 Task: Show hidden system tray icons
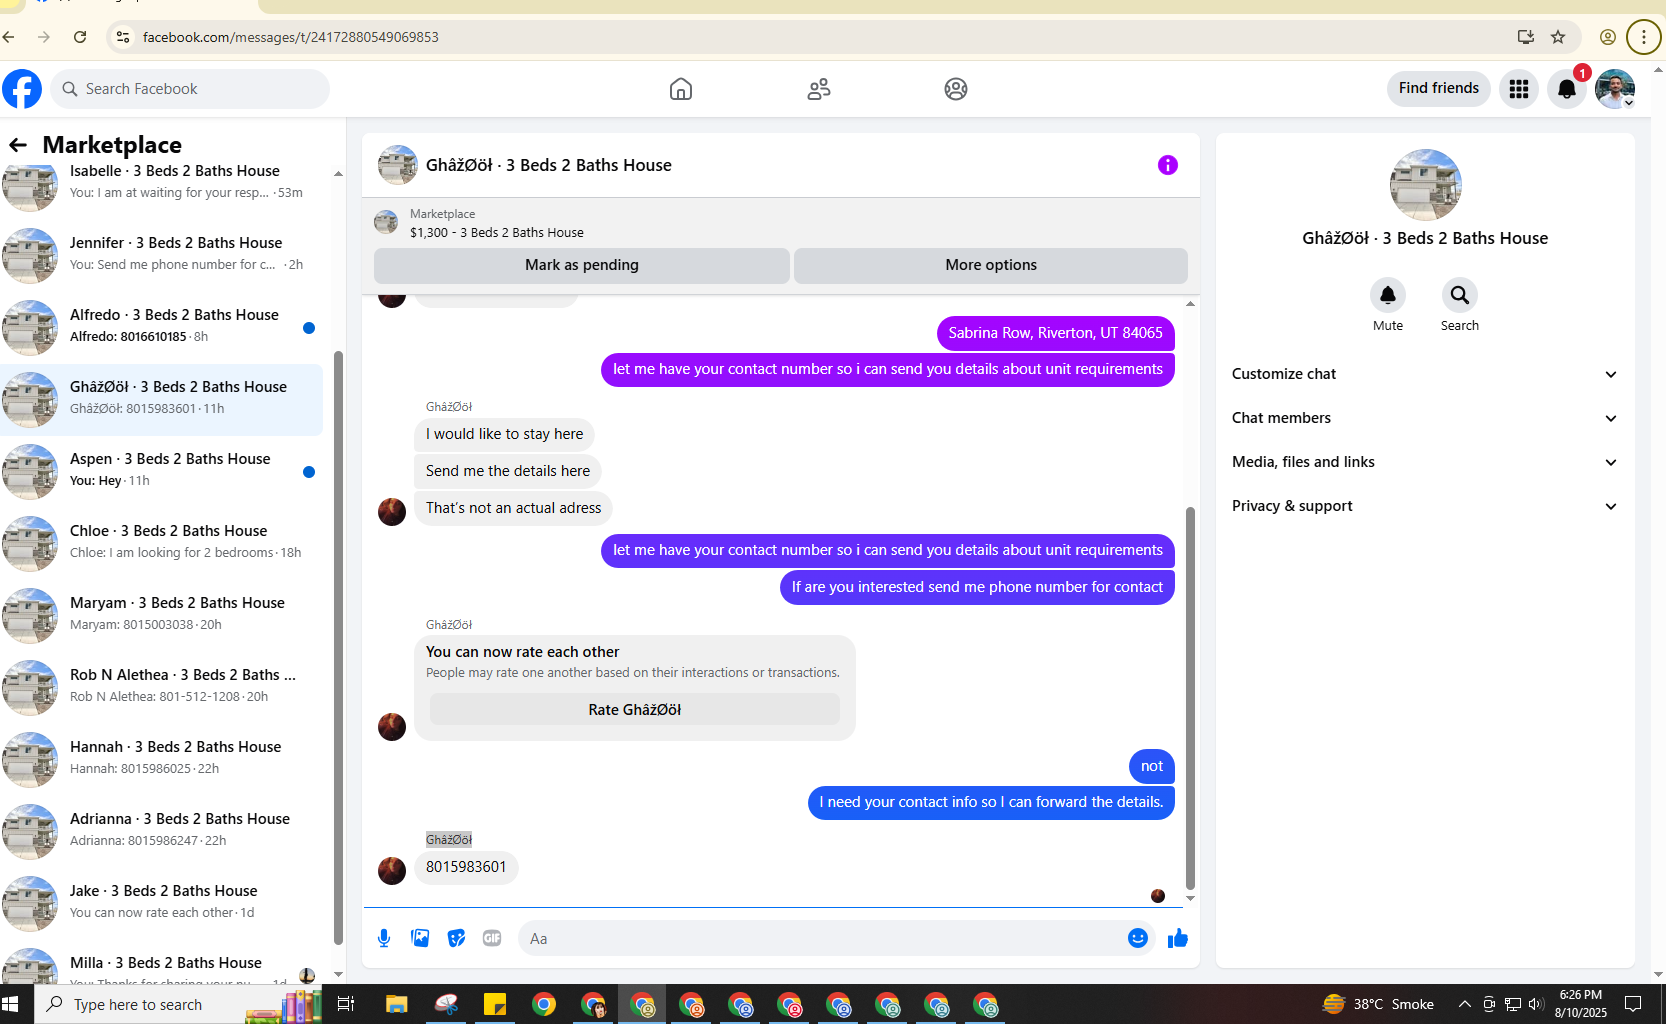coord(1465,1004)
